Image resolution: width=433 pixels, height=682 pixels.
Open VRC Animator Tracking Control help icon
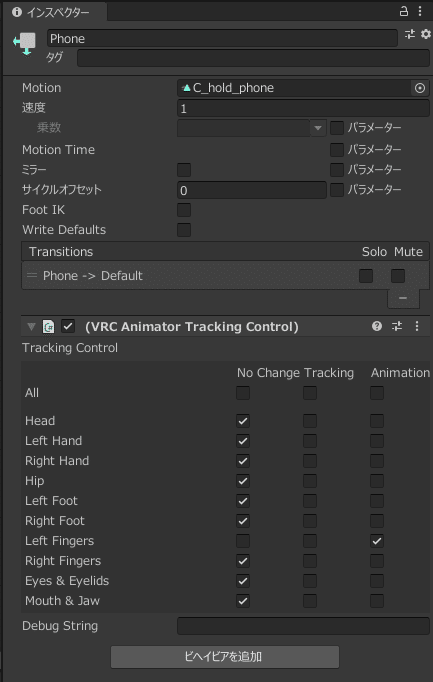pos(376,326)
